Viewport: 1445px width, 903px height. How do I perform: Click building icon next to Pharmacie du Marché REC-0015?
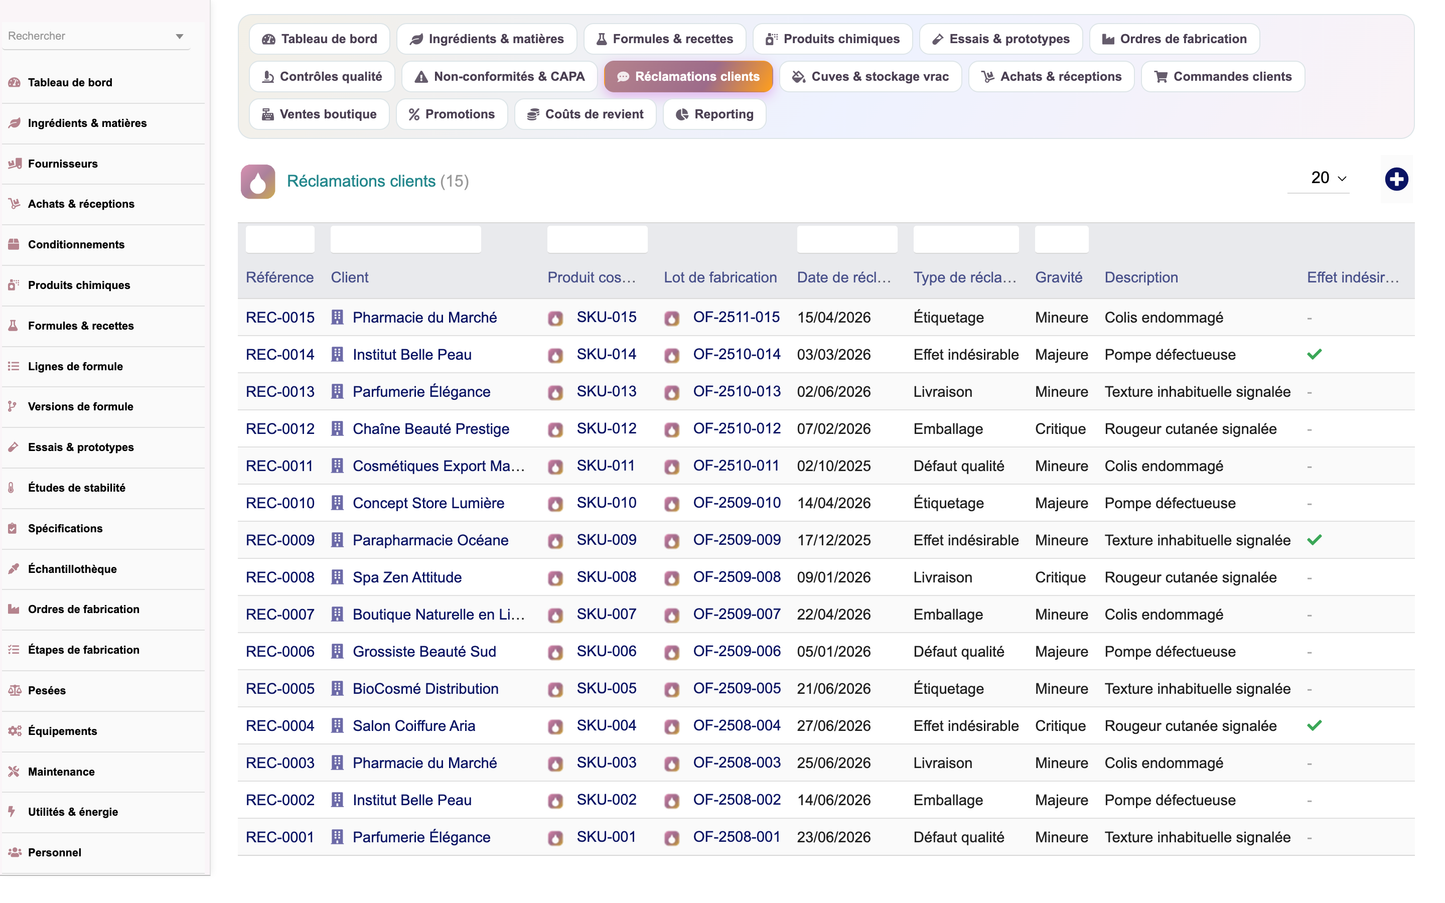338,318
